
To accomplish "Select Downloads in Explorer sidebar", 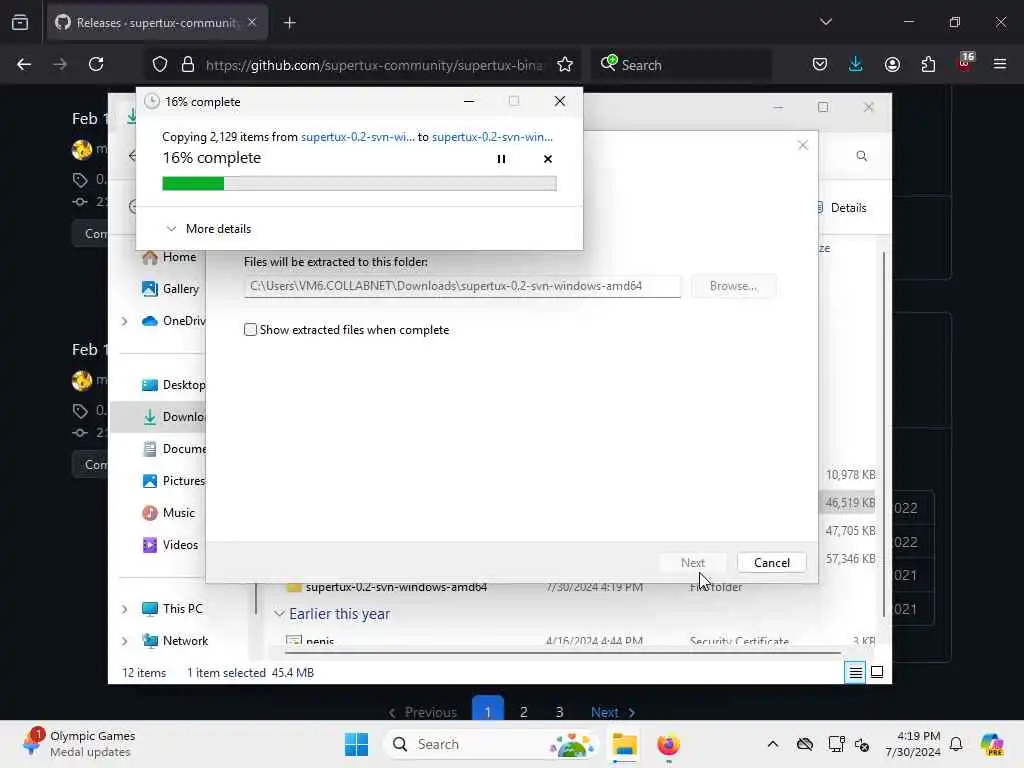I will (x=173, y=417).
